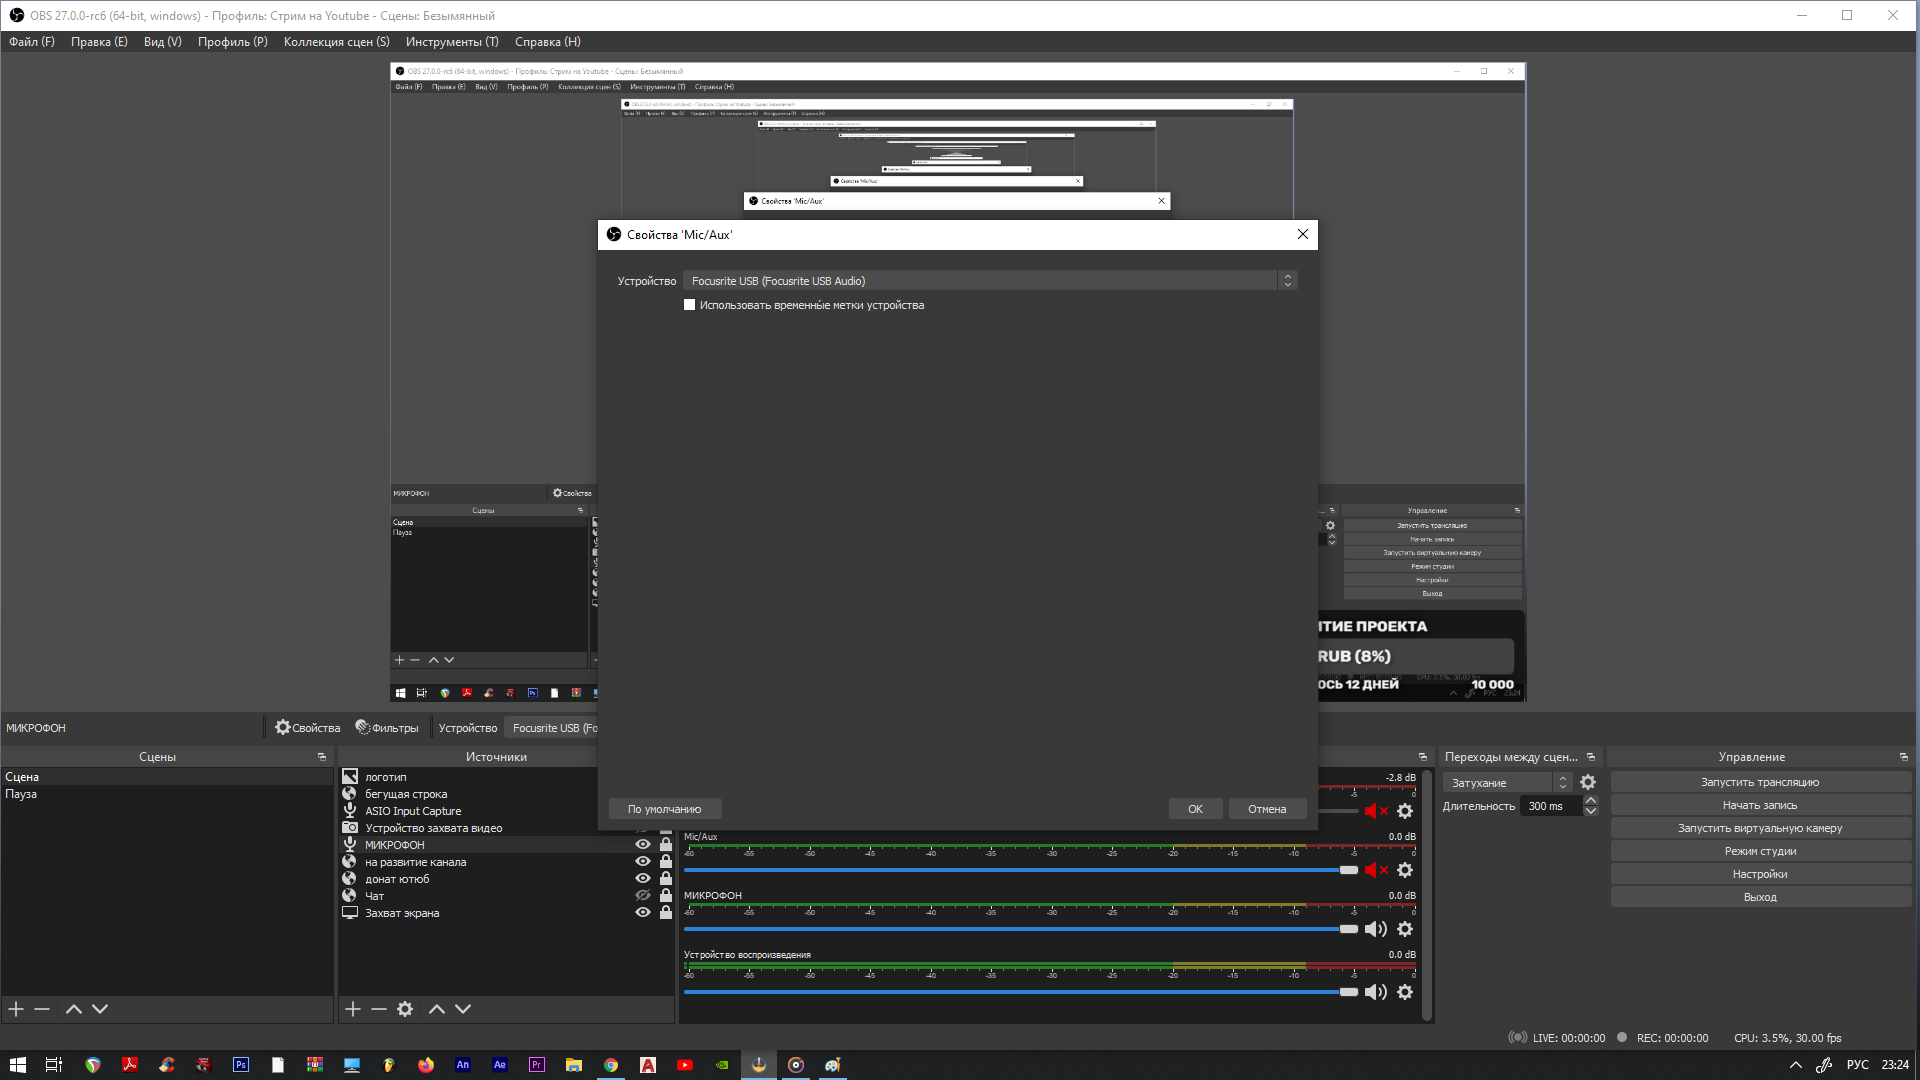Image resolution: width=1920 pixels, height=1080 pixels.
Task: Open transition properties gear next to Затухание
Action: (x=1588, y=783)
